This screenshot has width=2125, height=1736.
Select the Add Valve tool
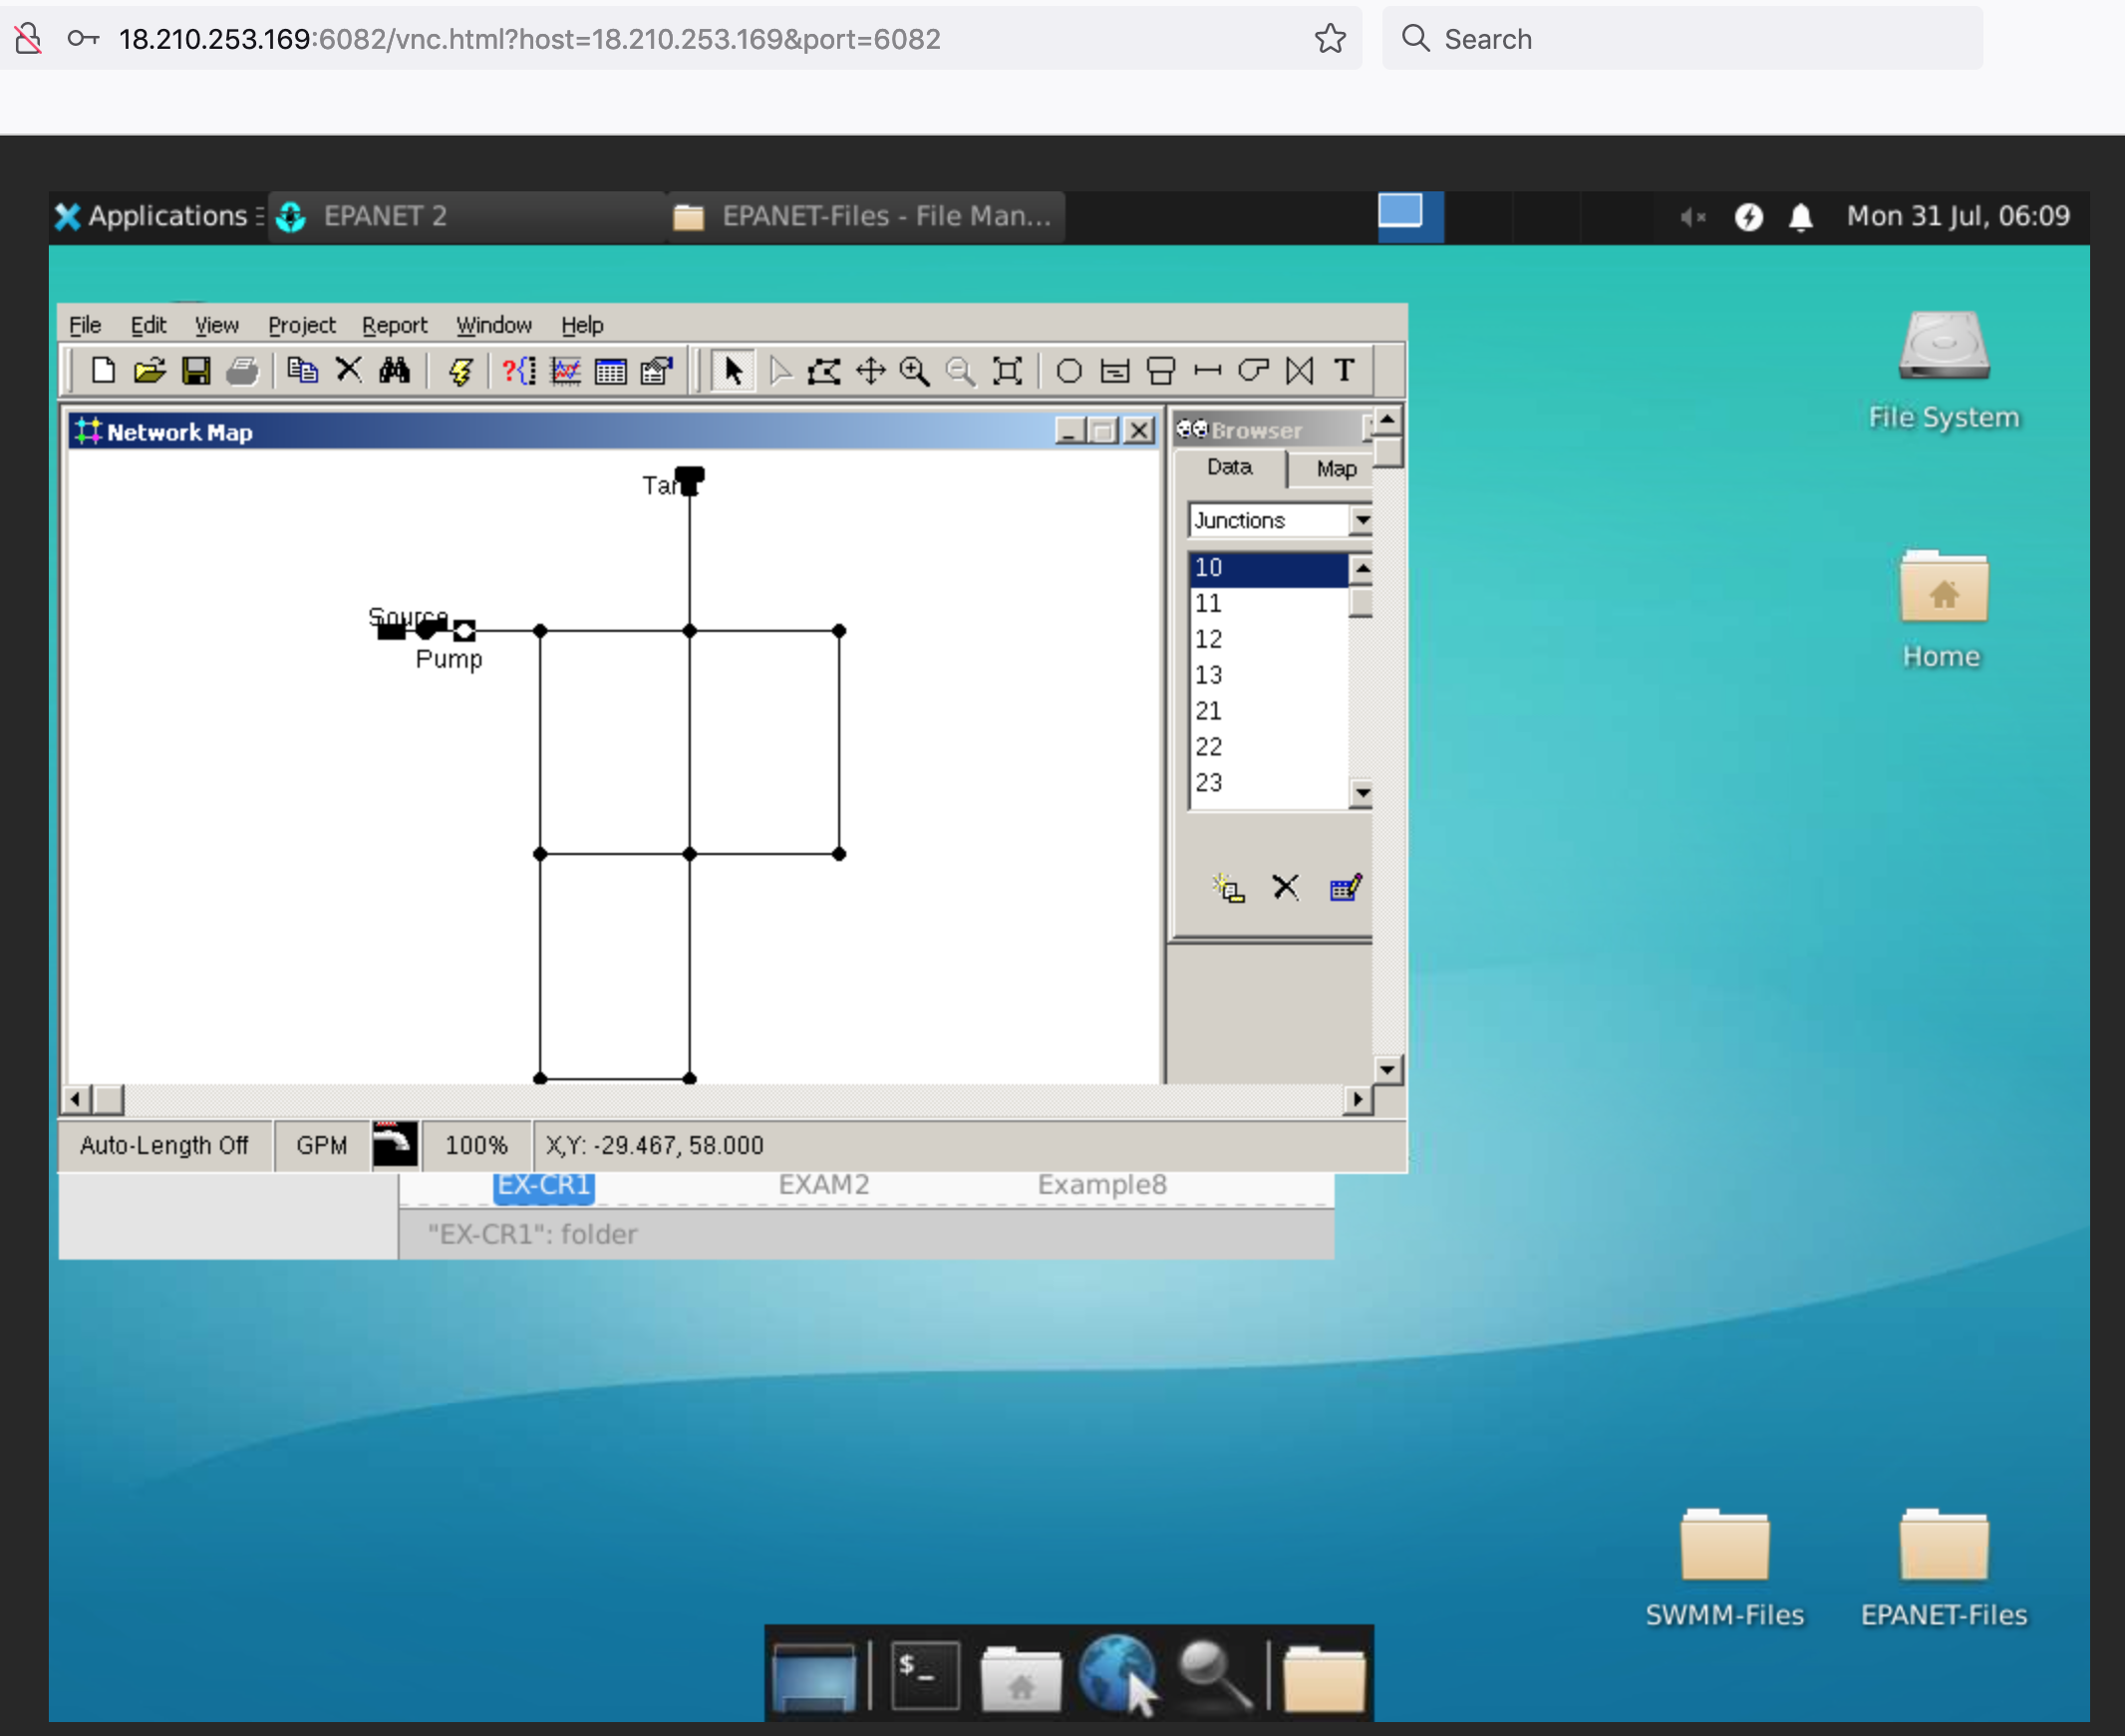pos(1299,371)
